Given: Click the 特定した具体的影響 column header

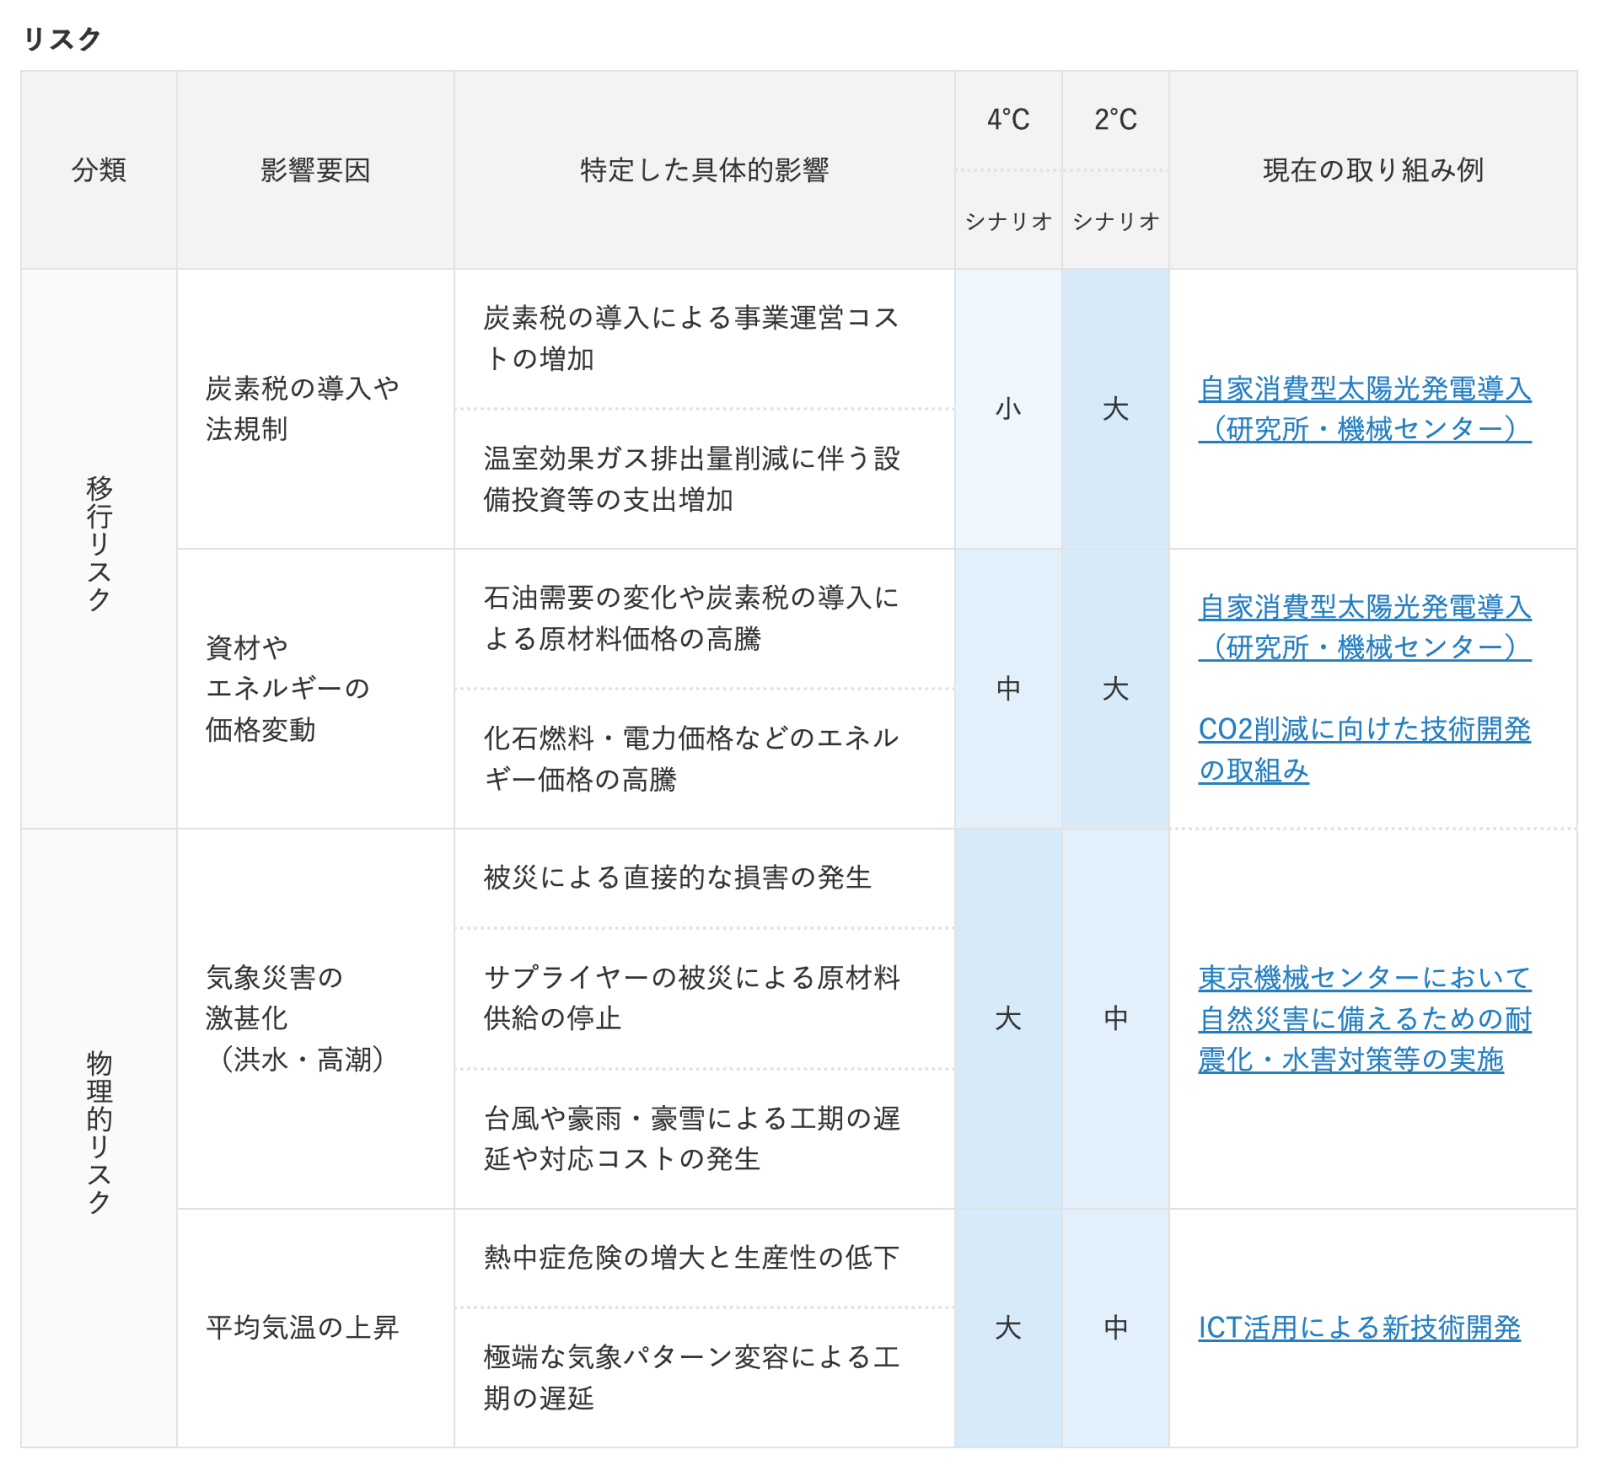Looking at the screenshot, I should click(704, 170).
